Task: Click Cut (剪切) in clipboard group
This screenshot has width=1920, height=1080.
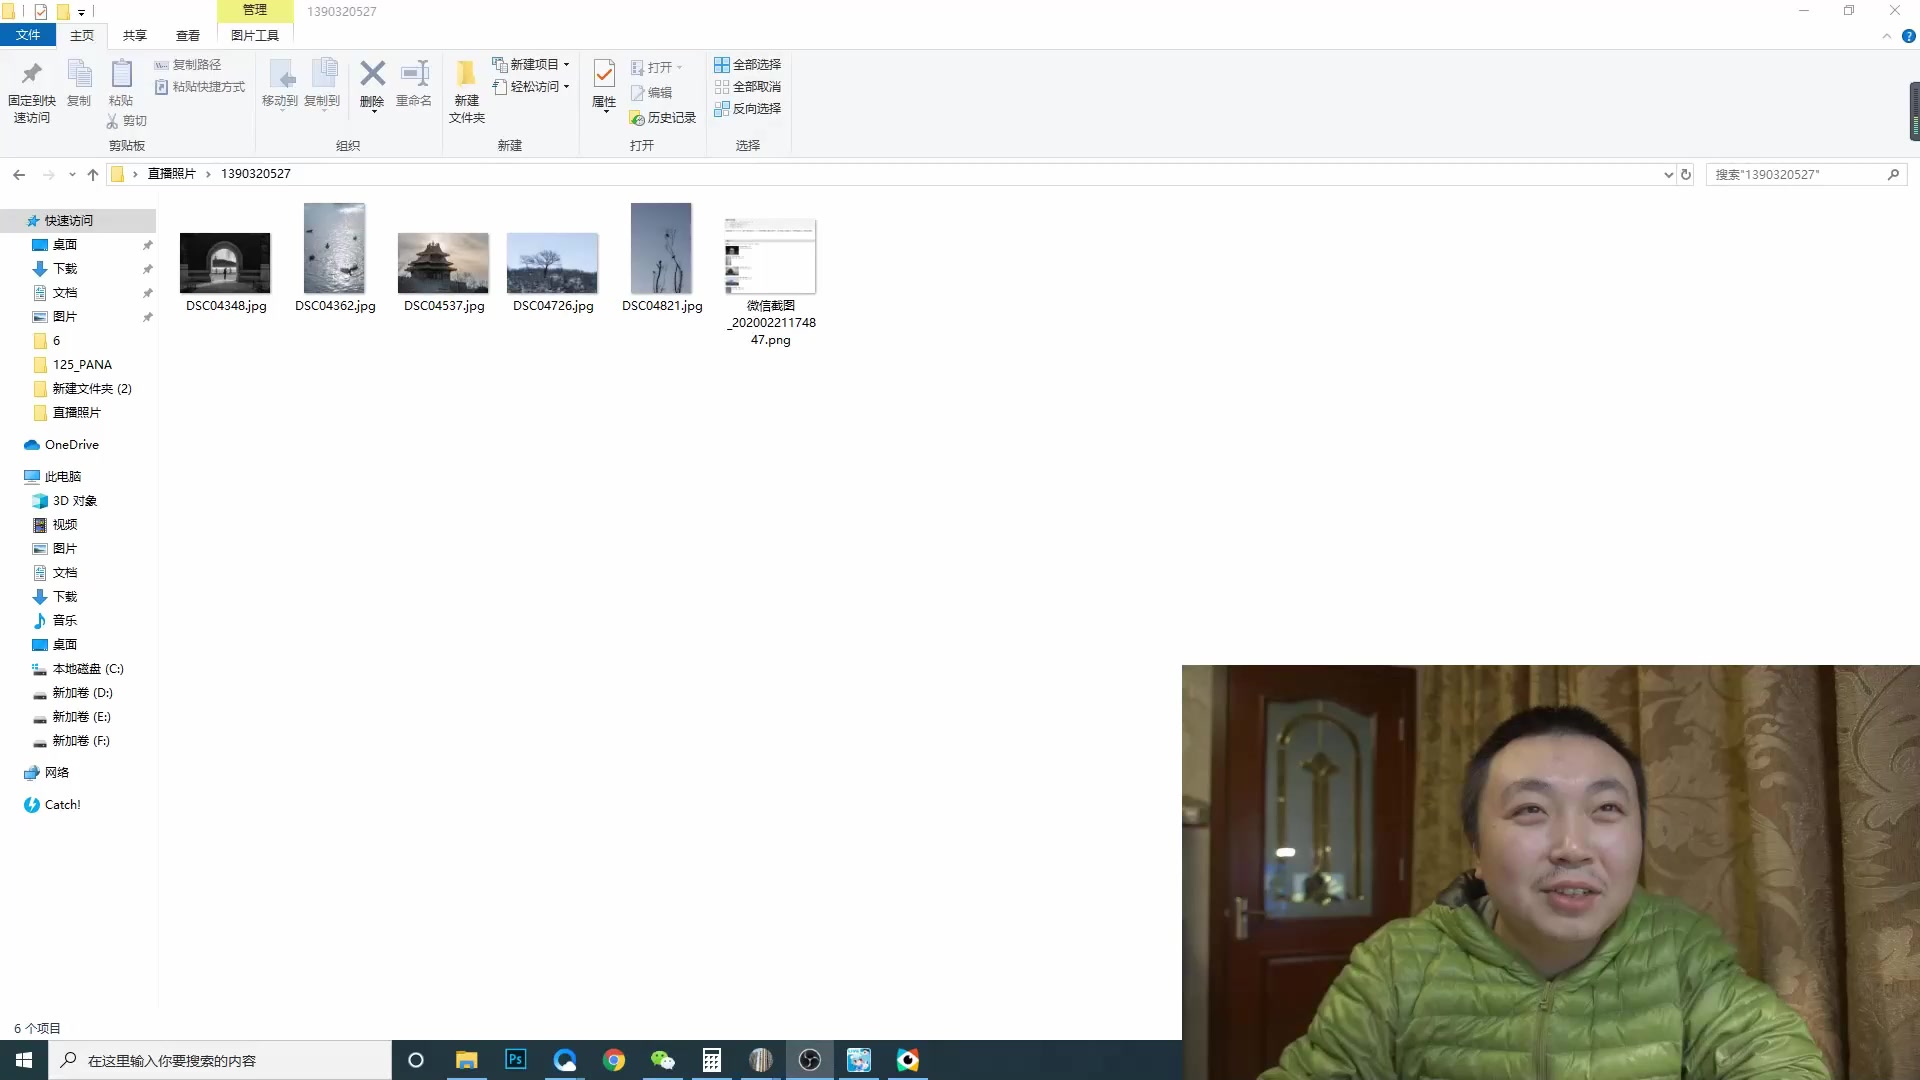Action: 127,121
